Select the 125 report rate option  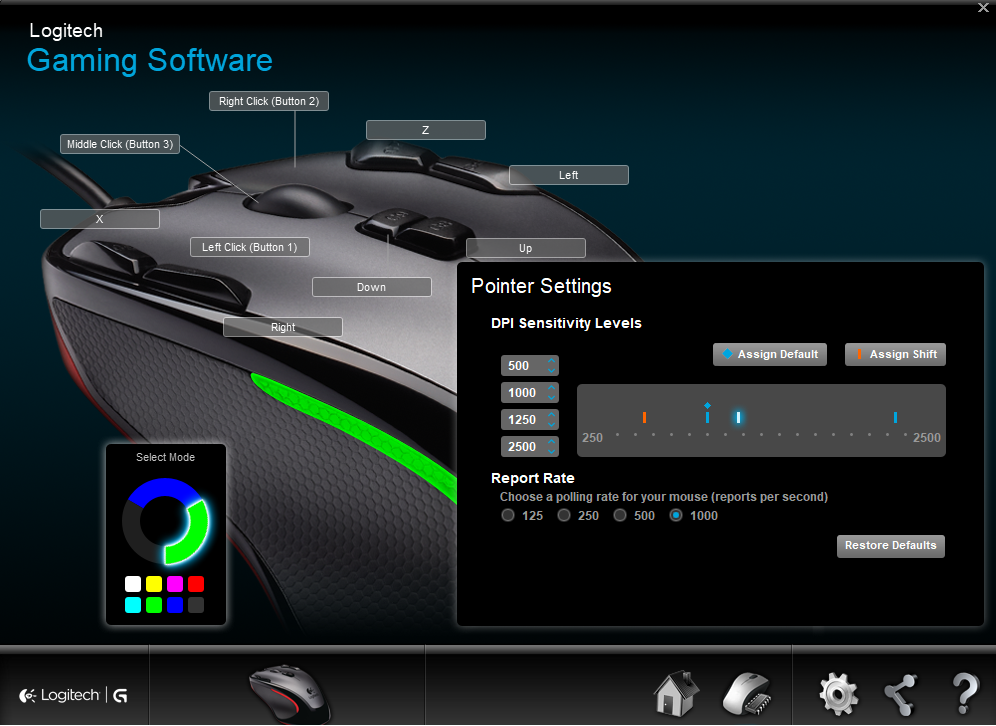508,515
